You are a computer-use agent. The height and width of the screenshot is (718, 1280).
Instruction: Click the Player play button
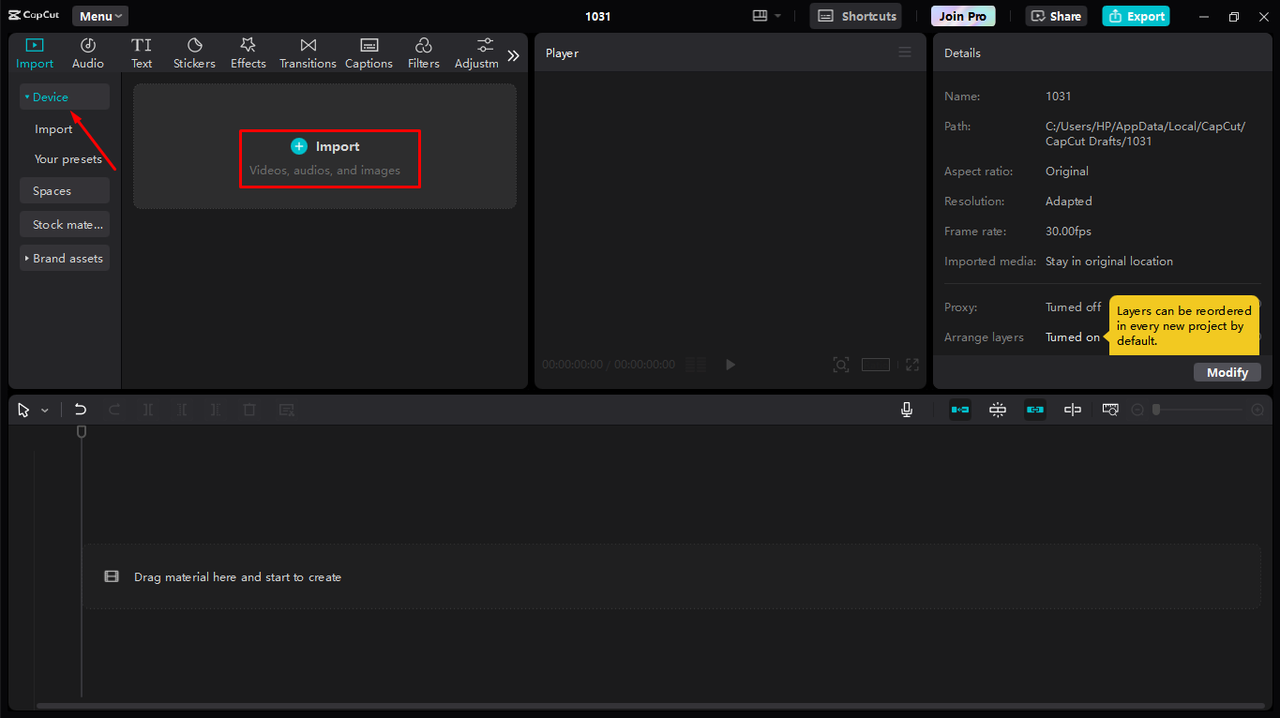click(730, 365)
